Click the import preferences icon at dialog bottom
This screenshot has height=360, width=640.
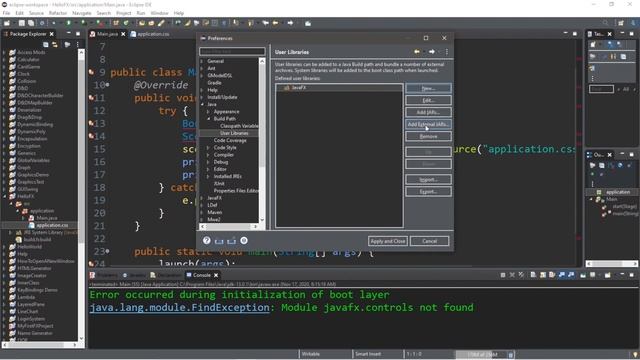[219, 241]
